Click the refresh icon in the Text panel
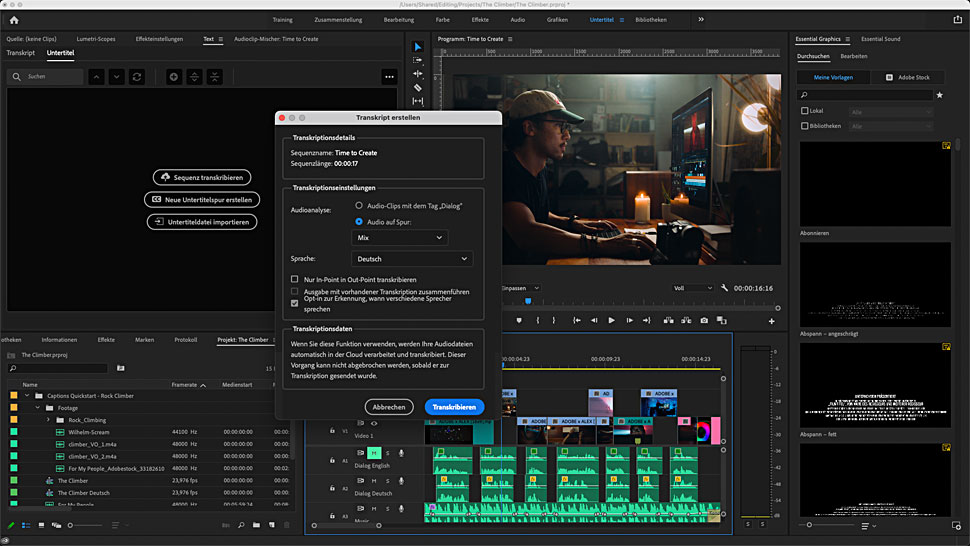Image resolution: width=970 pixels, height=546 pixels. (x=137, y=77)
